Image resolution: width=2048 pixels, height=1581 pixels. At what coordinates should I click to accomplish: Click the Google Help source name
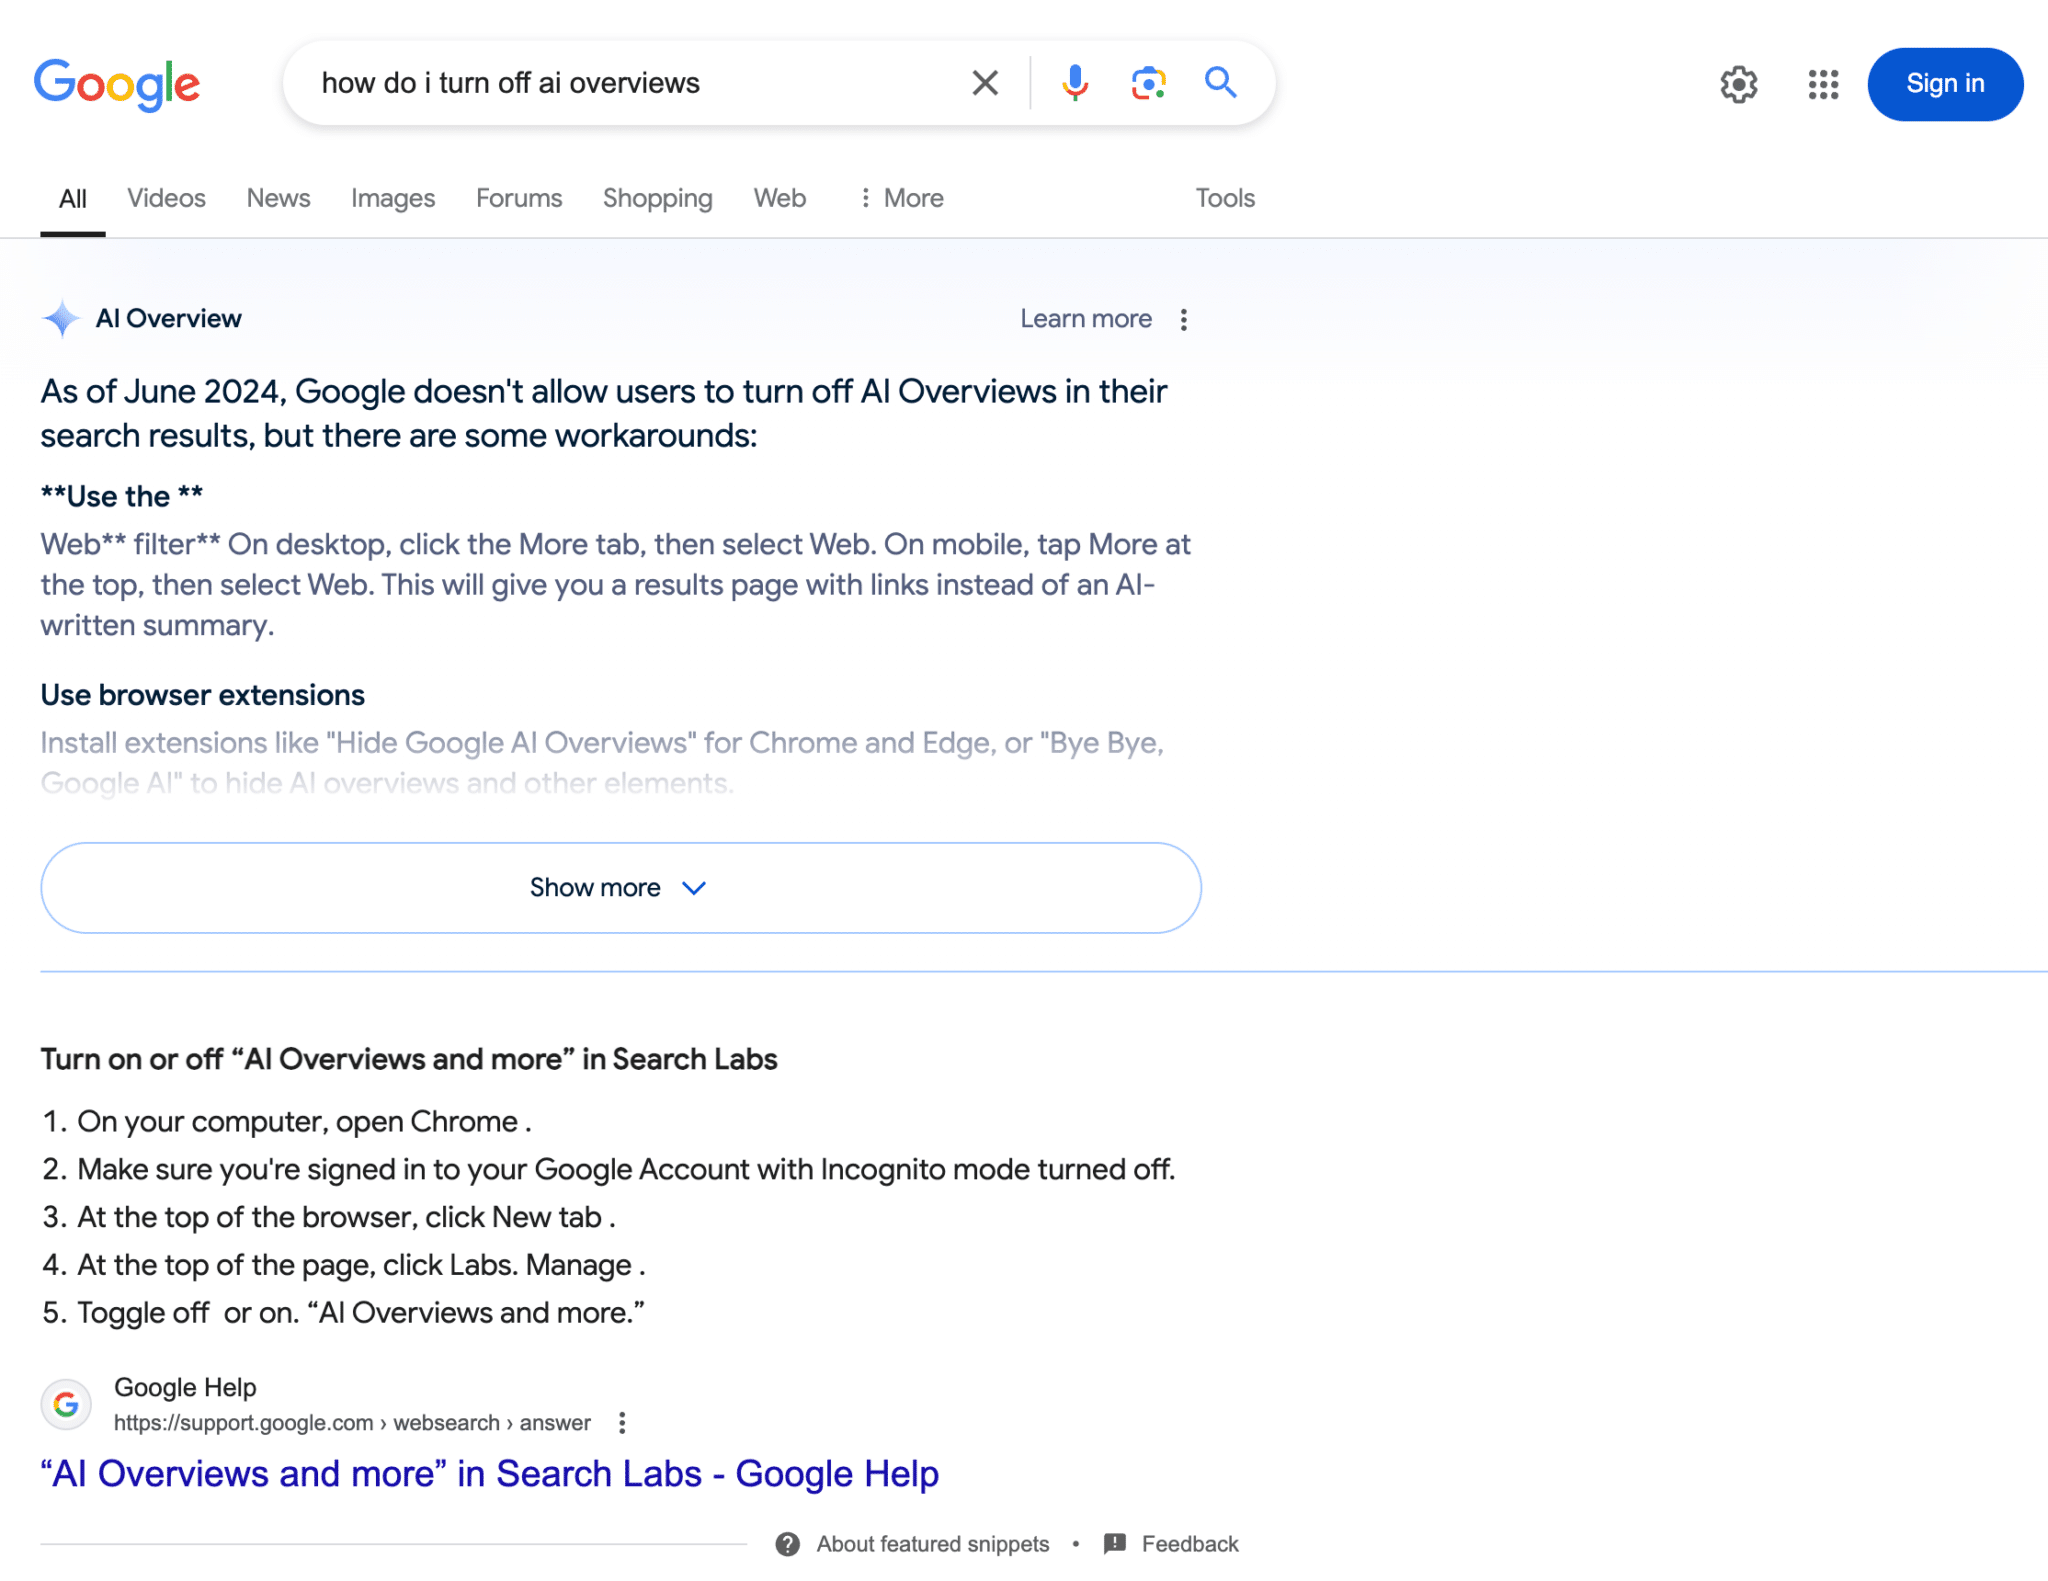(x=185, y=1387)
